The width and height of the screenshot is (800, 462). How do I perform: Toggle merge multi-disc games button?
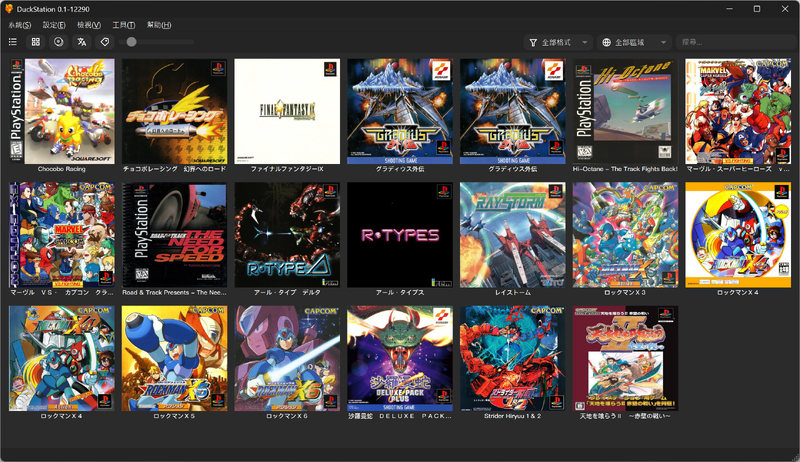click(59, 42)
